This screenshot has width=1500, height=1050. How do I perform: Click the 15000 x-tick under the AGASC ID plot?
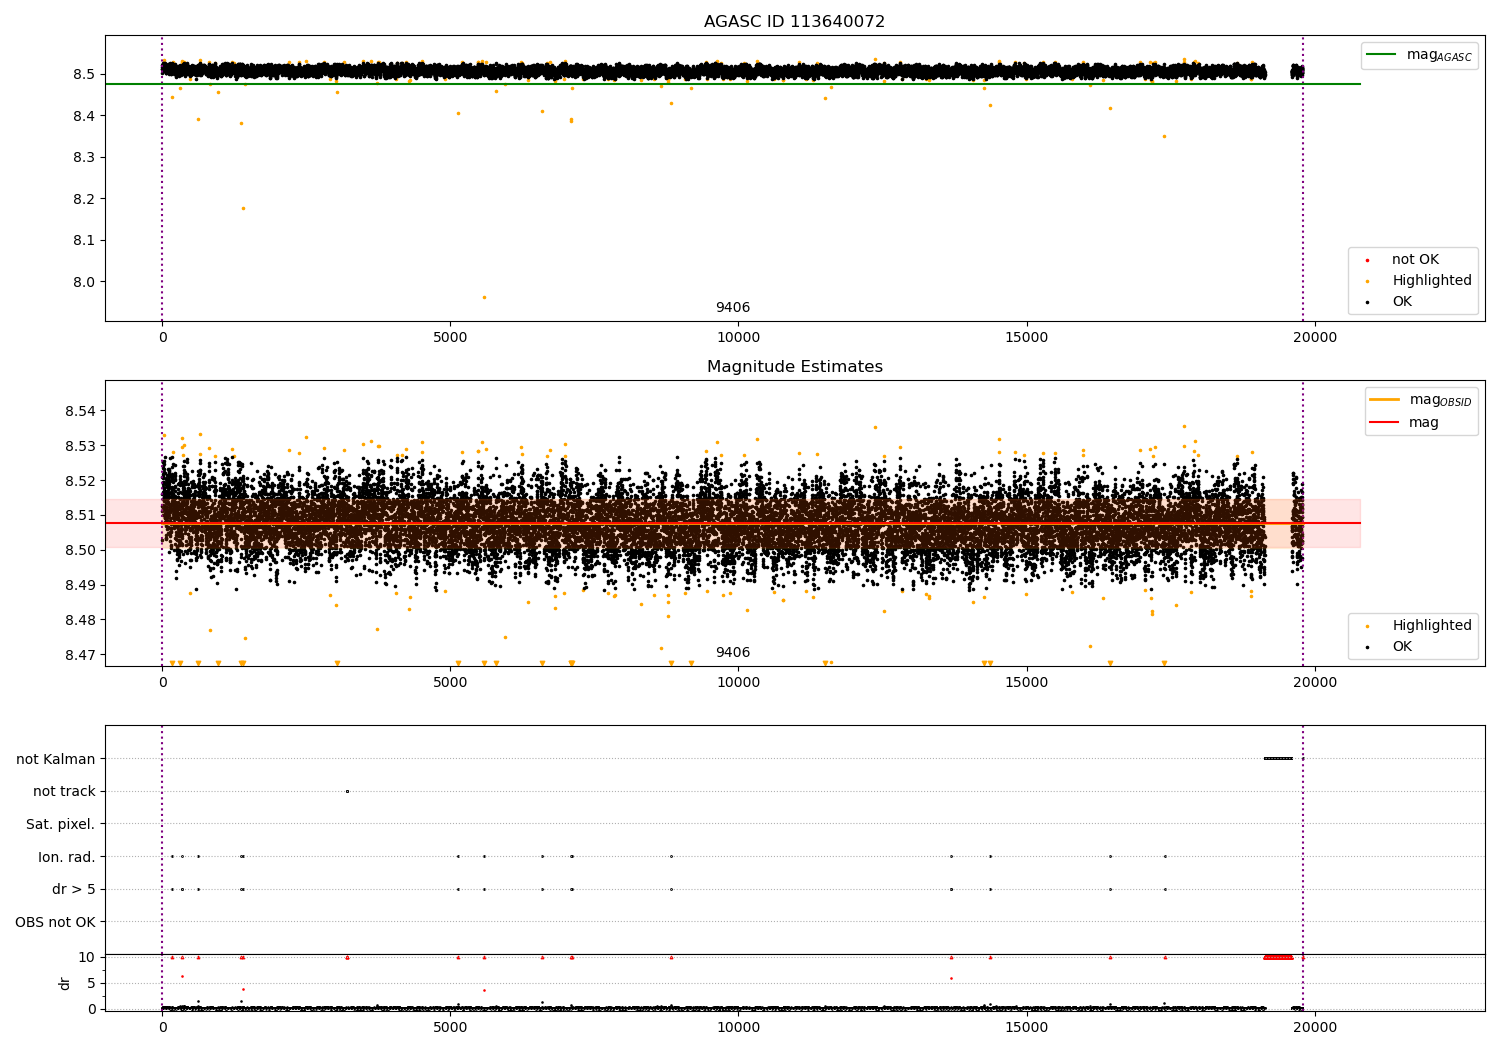point(1026,338)
